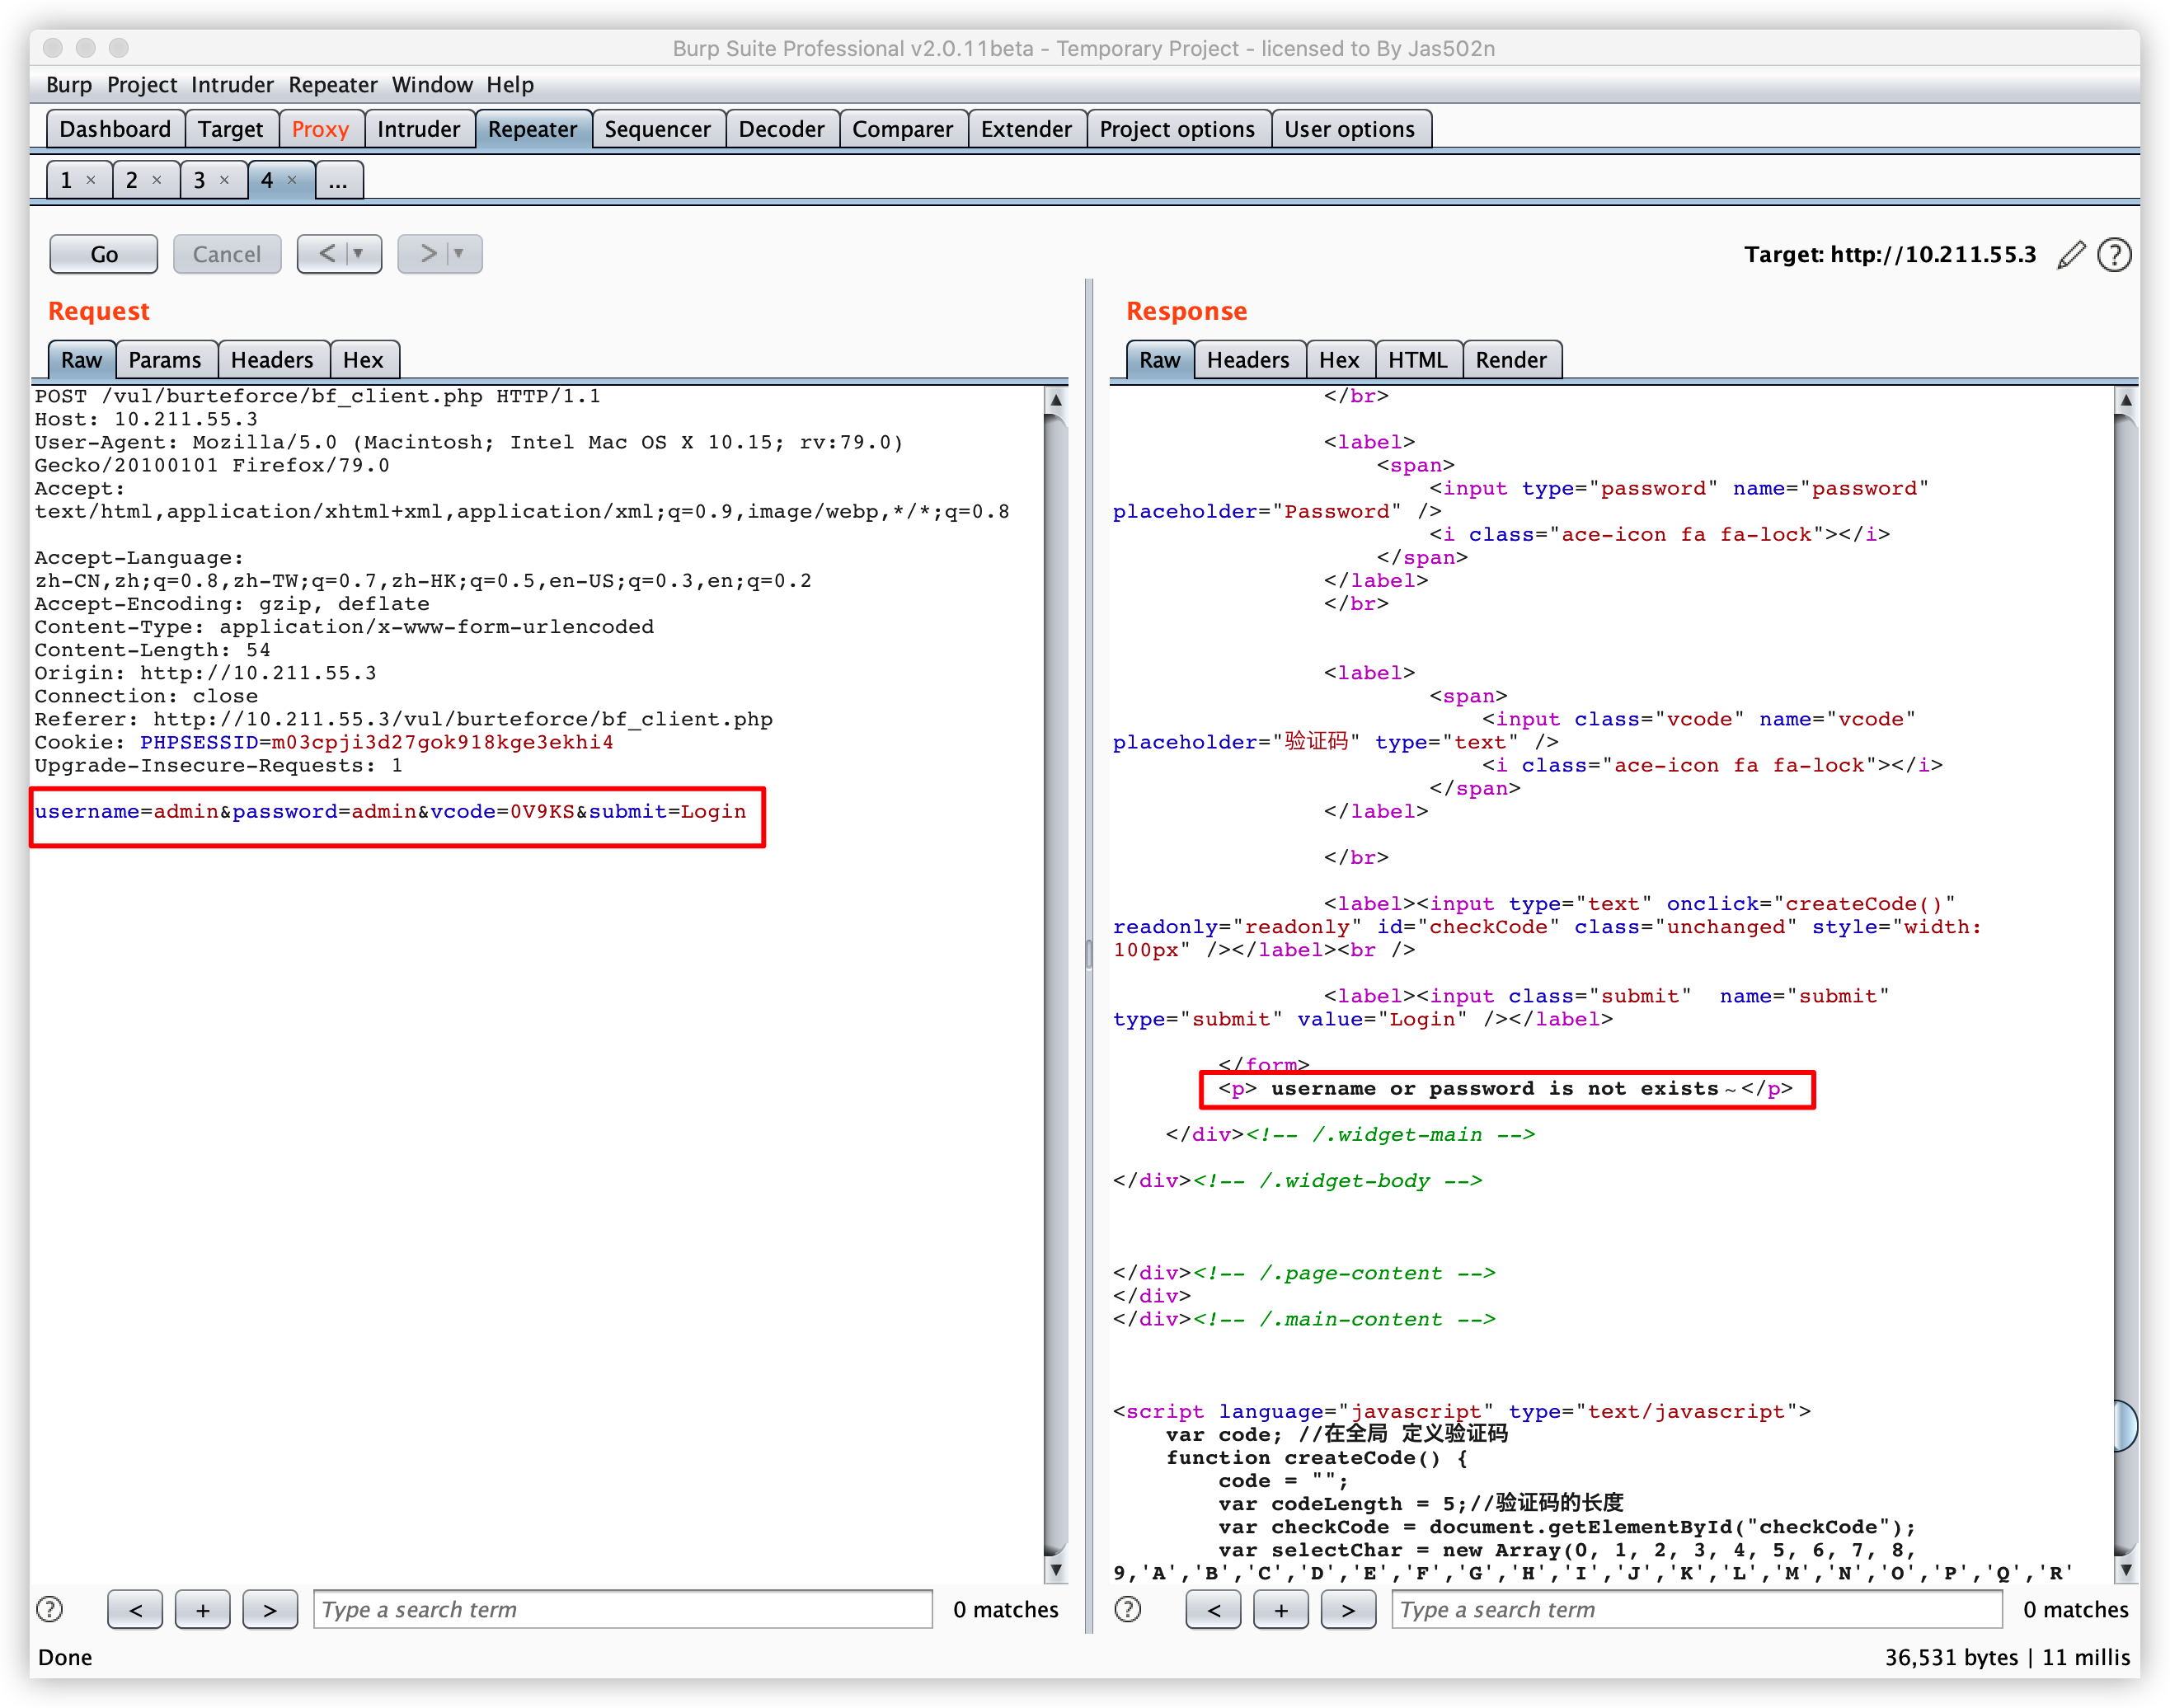Click the Cancel button
This screenshot has height=1708, width=2170.
(227, 254)
